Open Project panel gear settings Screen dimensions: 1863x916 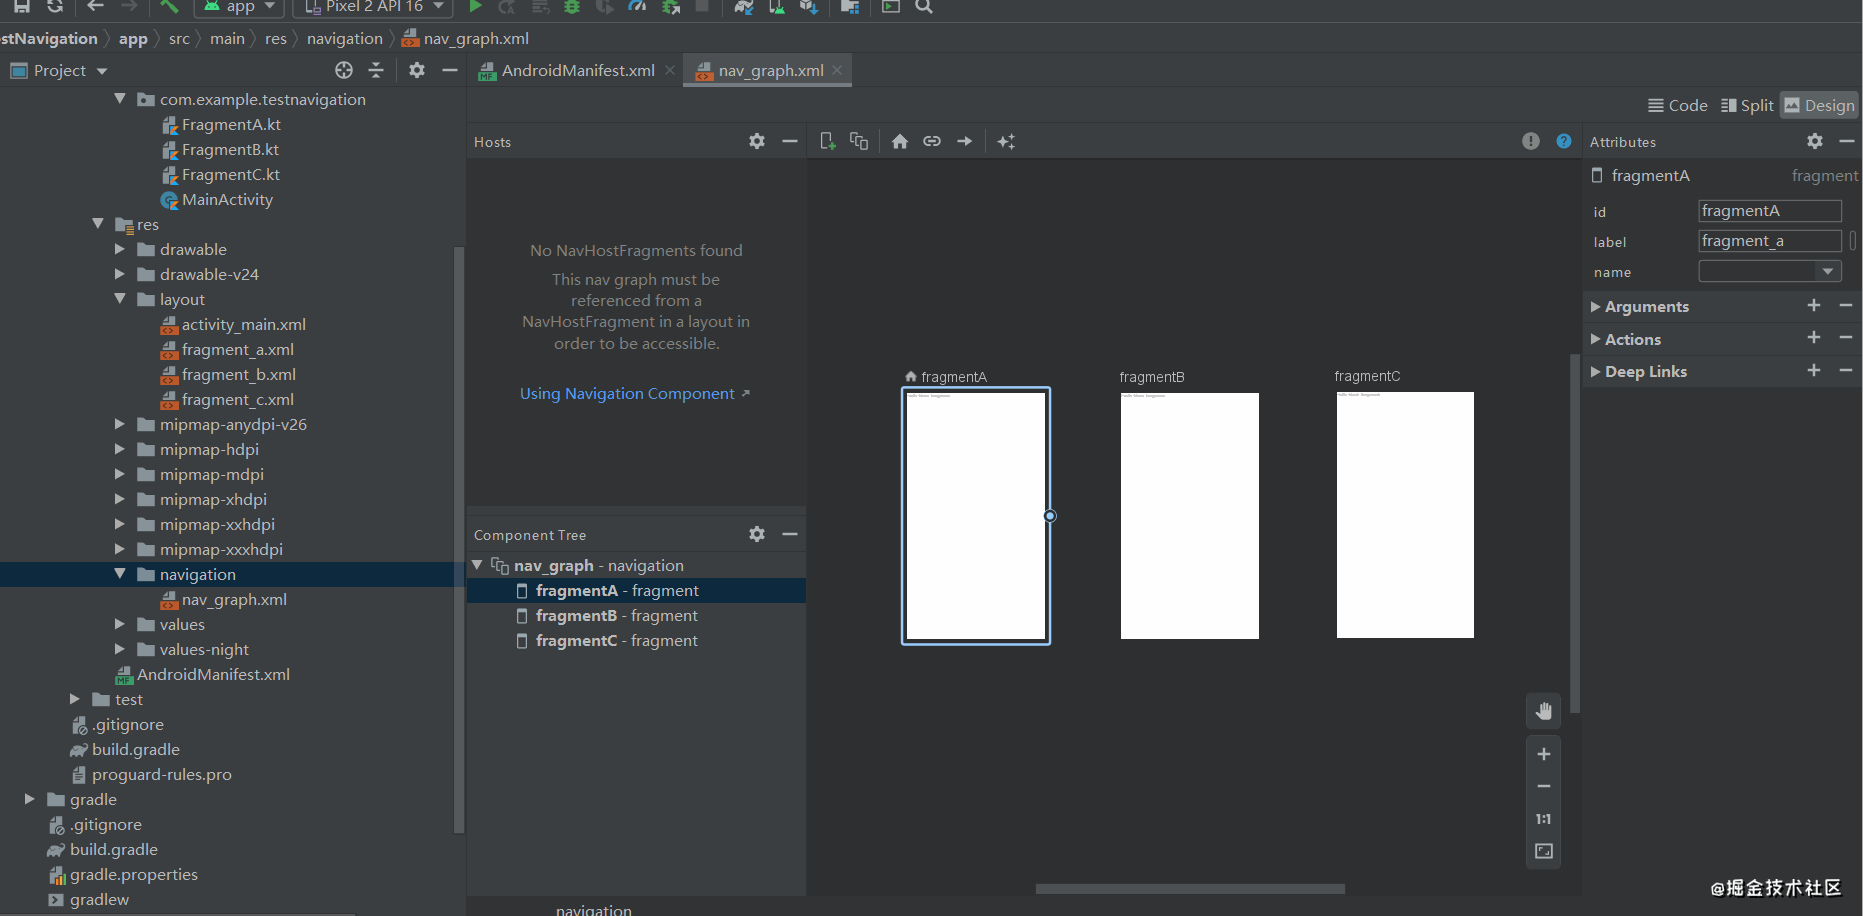[x=417, y=70]
